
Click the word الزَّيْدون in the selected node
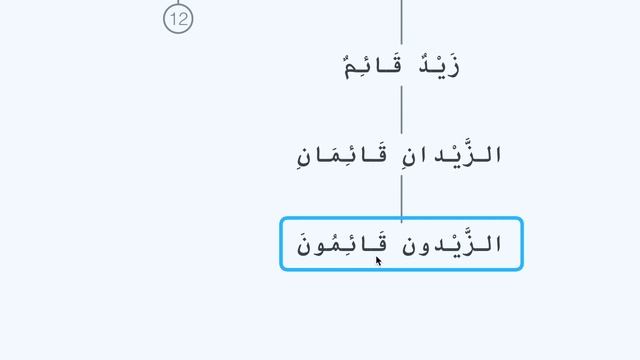click(452, 243)
